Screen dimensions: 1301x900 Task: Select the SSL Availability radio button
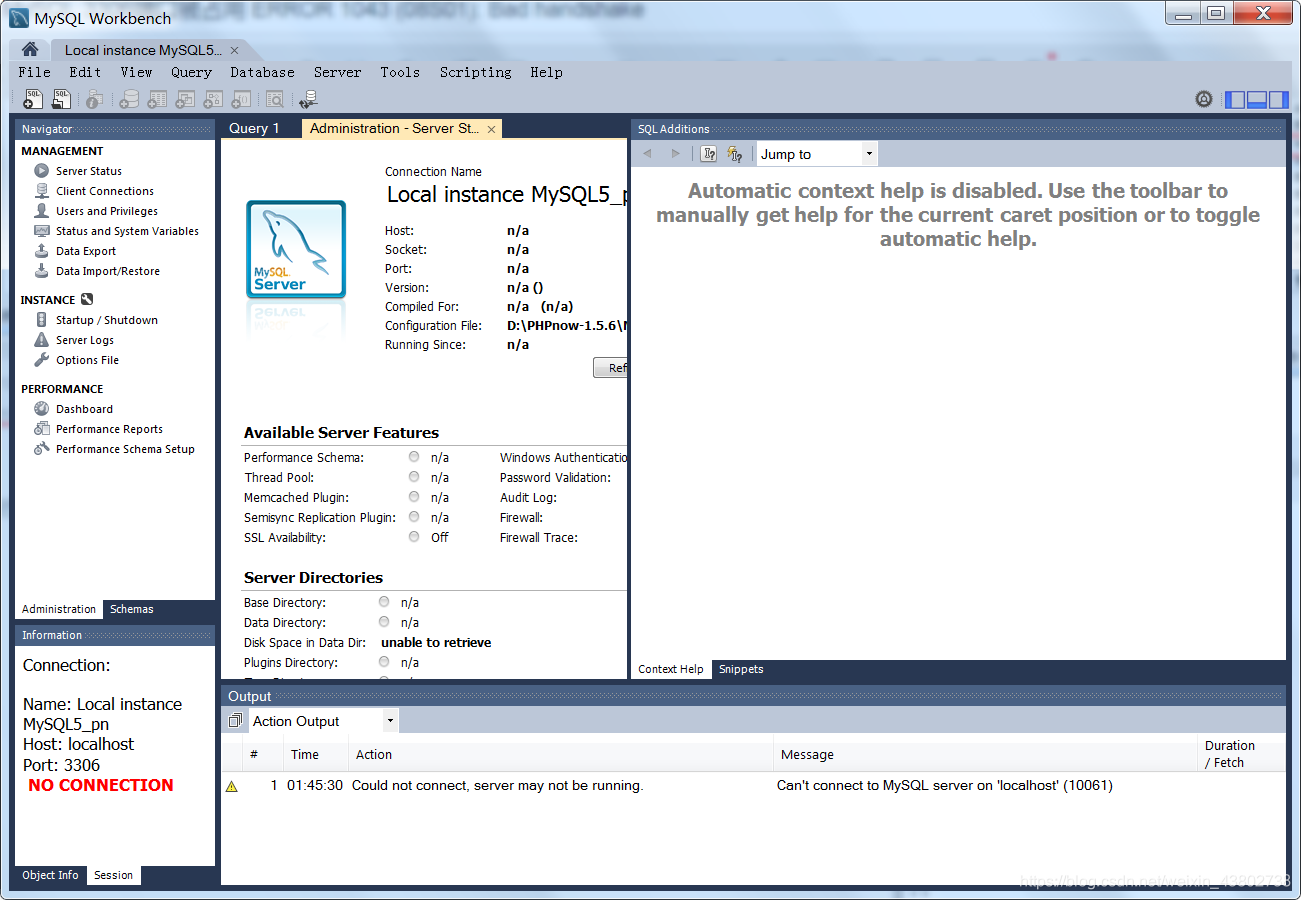click(x=413, y=536)
